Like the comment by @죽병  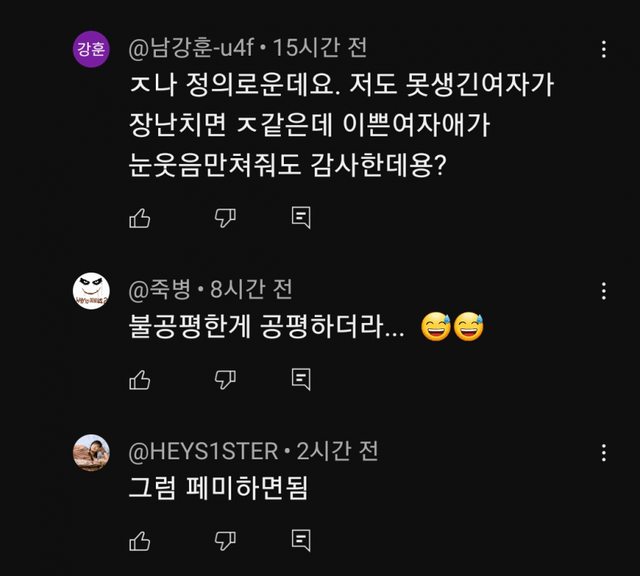140,379
